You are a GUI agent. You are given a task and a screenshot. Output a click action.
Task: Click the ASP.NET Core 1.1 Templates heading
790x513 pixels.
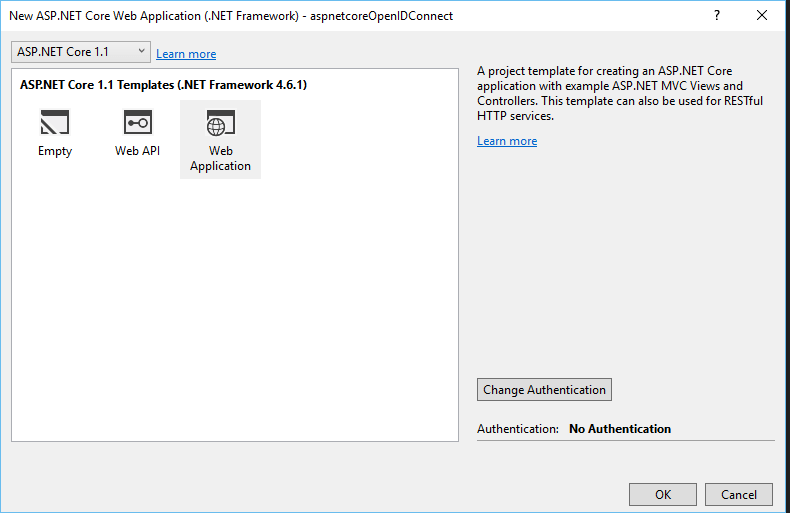point(163,85)
